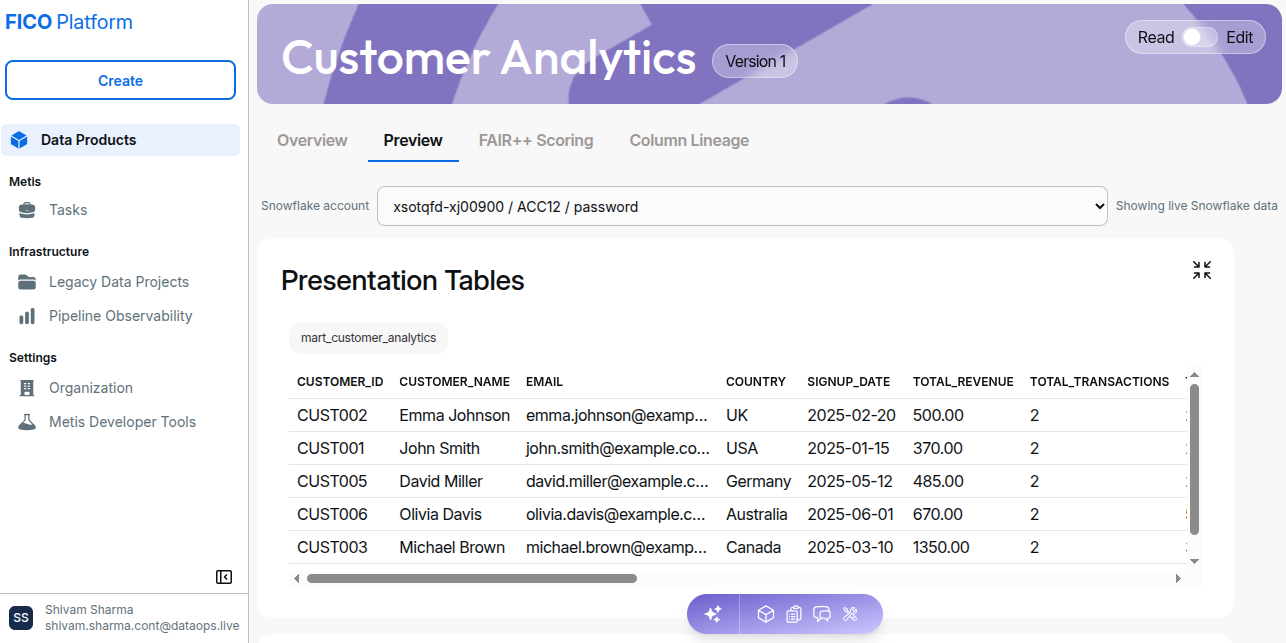Viewport: 1286px width, 643px height.
Task: Click the 2025-06-01 signup date cell
Action: 851,514
